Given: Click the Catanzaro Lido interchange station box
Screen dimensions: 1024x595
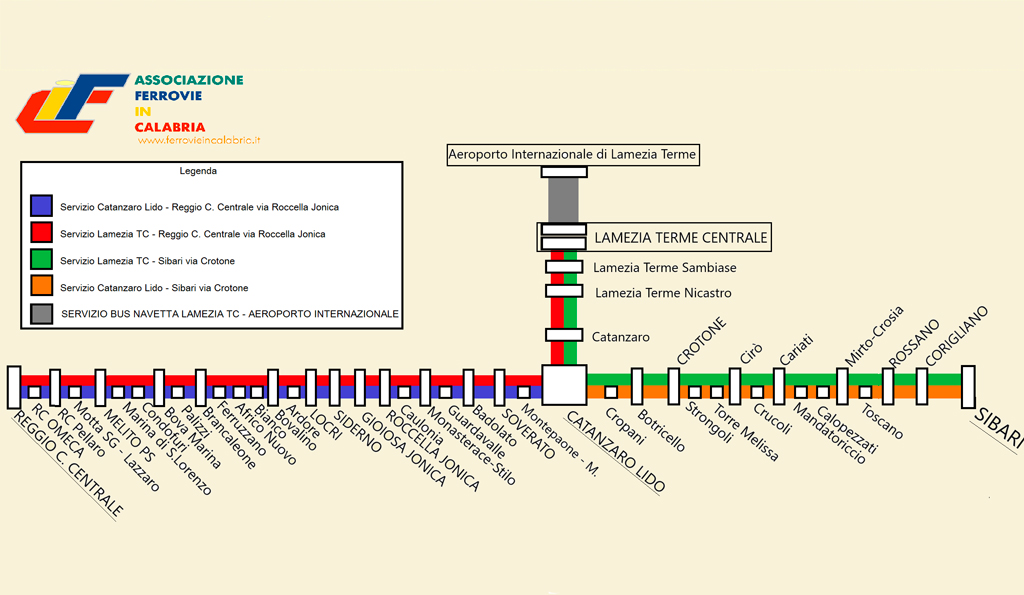Looking at the screenshot, I should (564, 385).
